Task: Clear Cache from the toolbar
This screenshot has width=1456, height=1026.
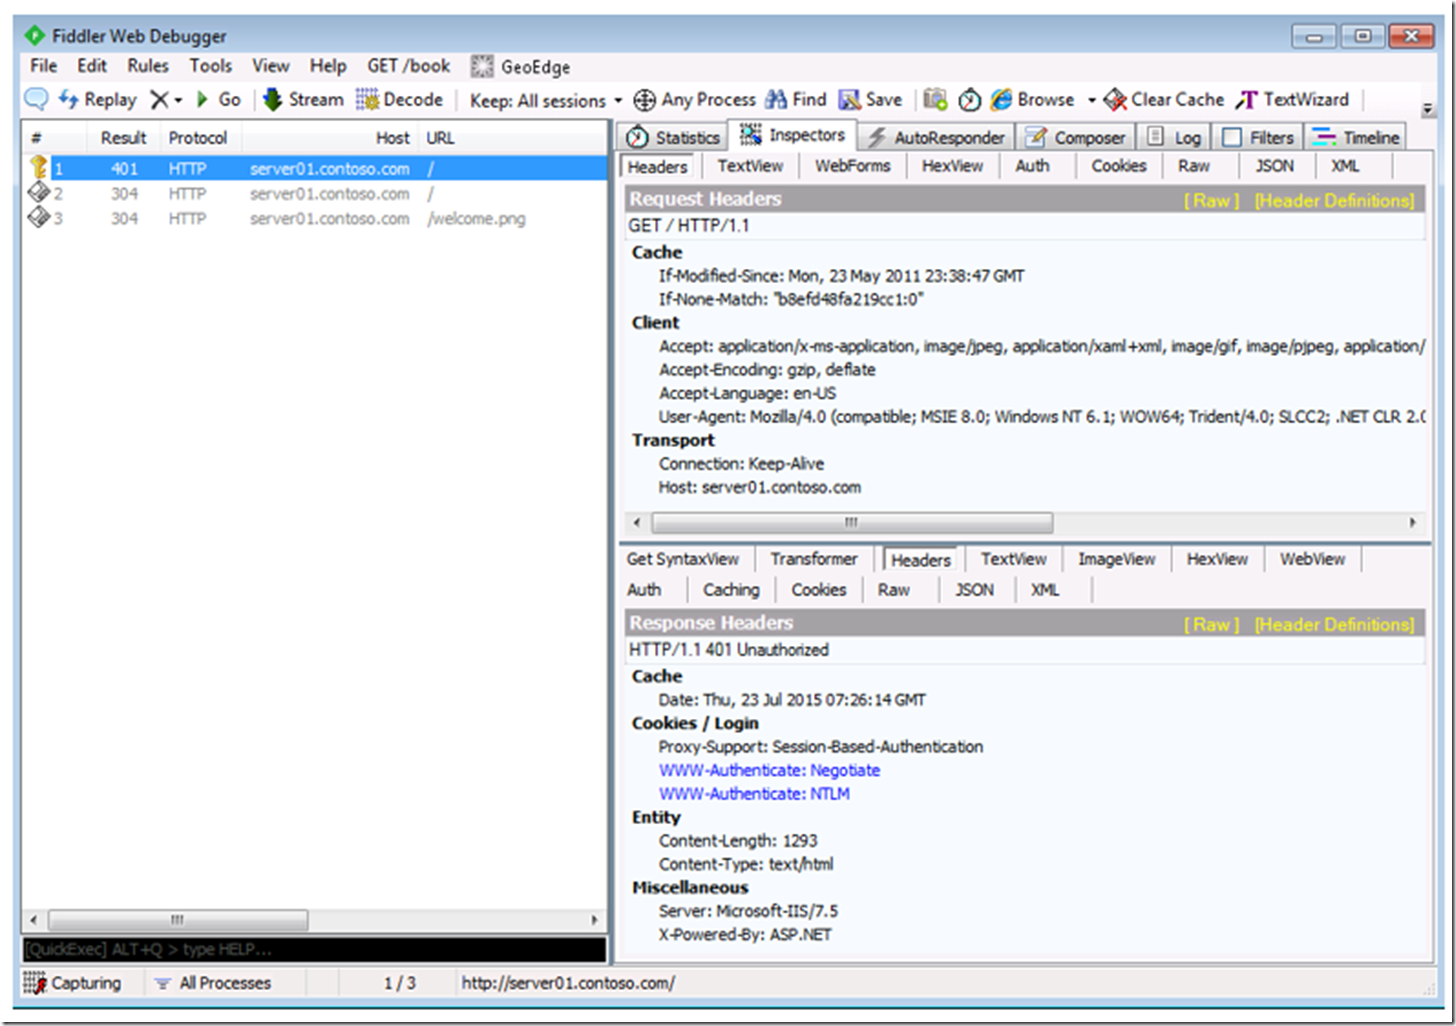Action: pos(1164,99)
